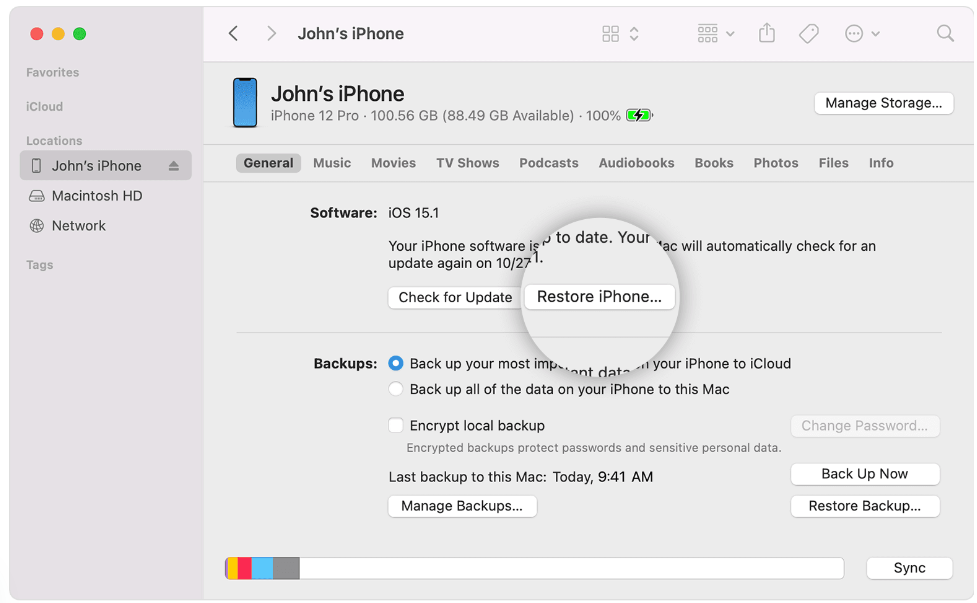This screenshot has width=977, height=603.
Task: Select back up to iCloud option
Action: (396, 363)
